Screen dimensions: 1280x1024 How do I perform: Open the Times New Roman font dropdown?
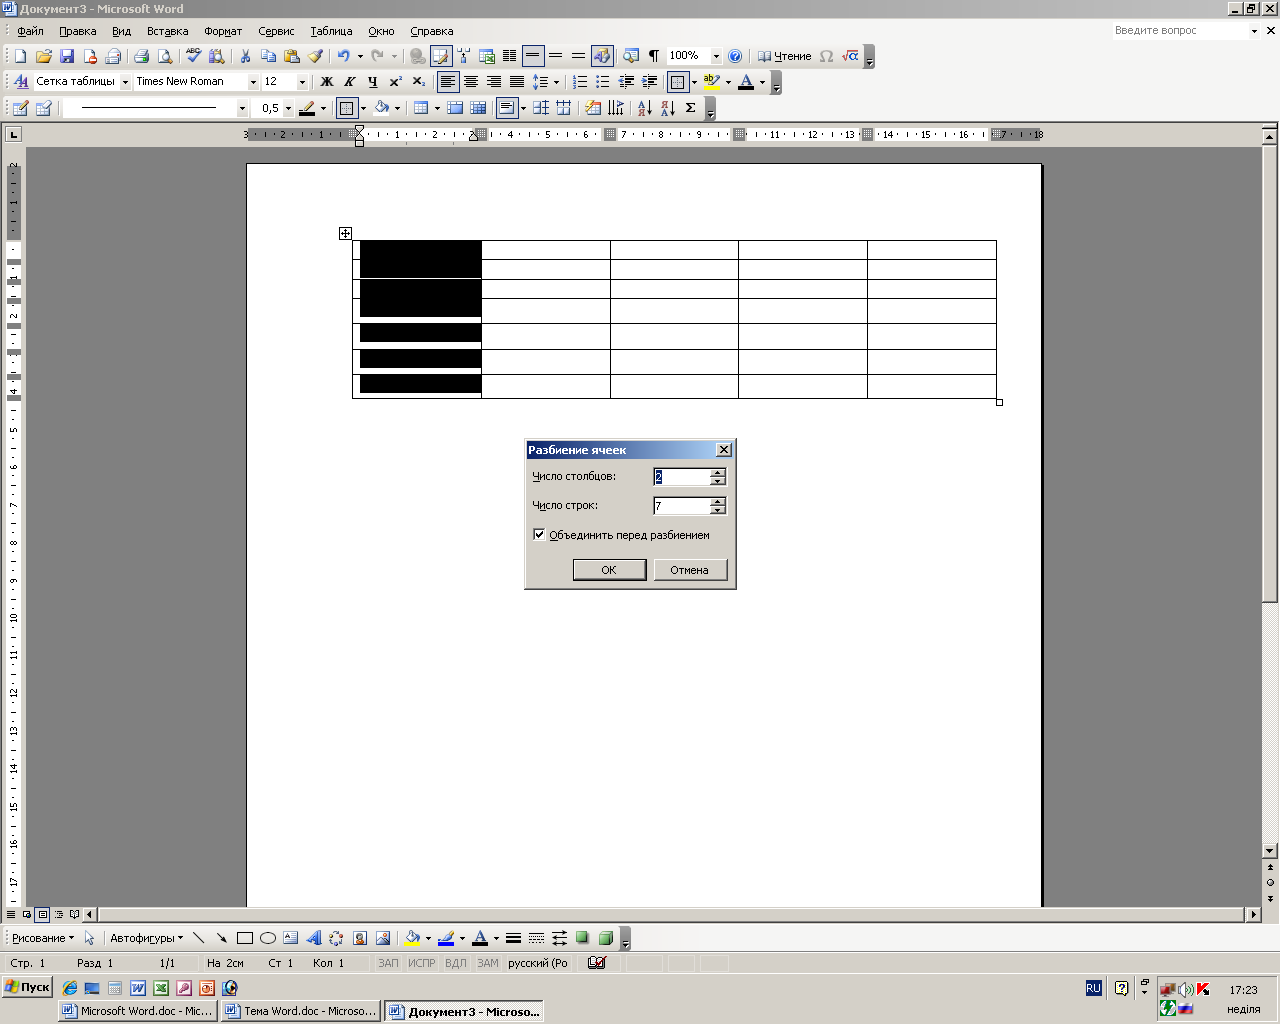pos(253,82)
